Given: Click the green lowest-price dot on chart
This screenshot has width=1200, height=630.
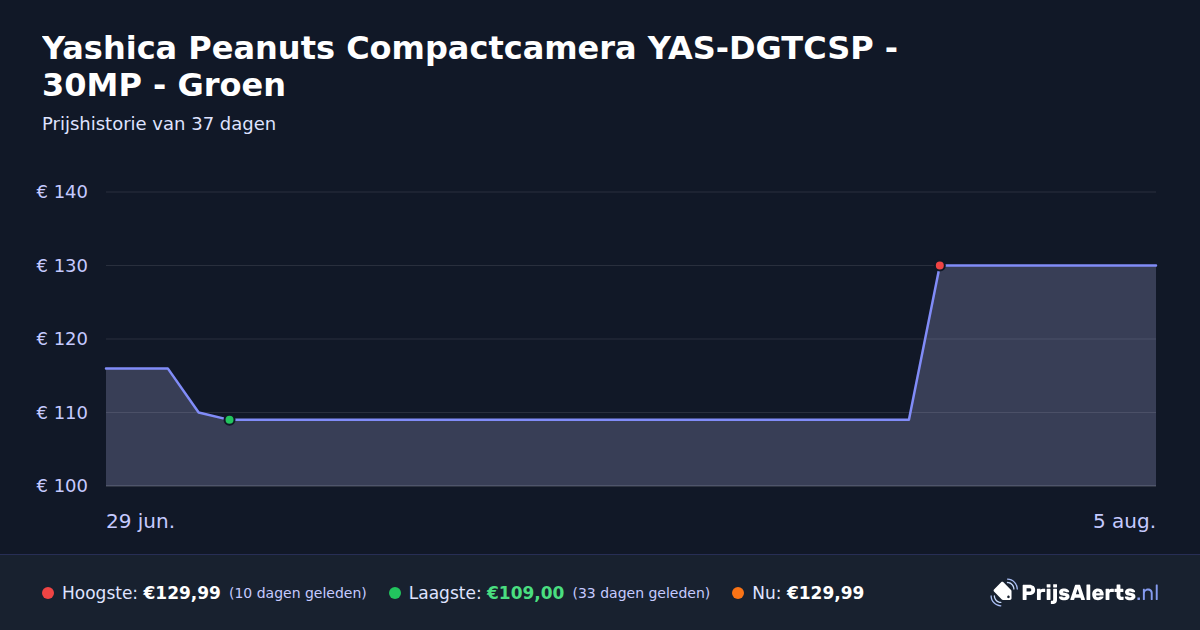Looking at the screenshot, I should click(229, 420).
